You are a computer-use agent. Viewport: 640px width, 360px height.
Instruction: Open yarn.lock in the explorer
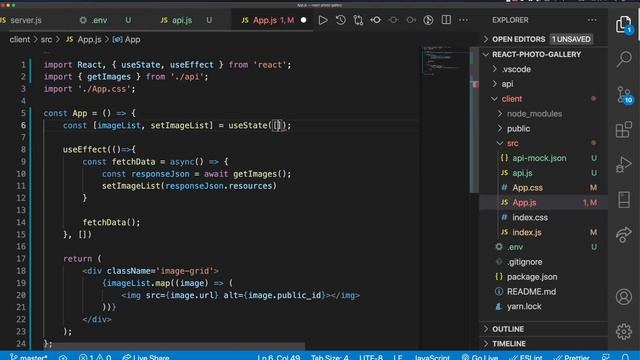[x=543, y=306]
